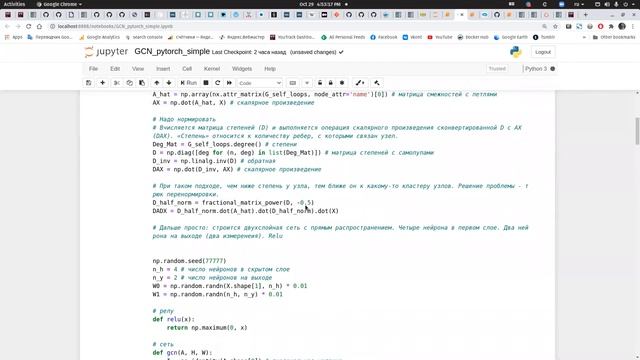Click the line np.random.seed(77777)
Screen dimensions: 640x360
coord(189,261)
